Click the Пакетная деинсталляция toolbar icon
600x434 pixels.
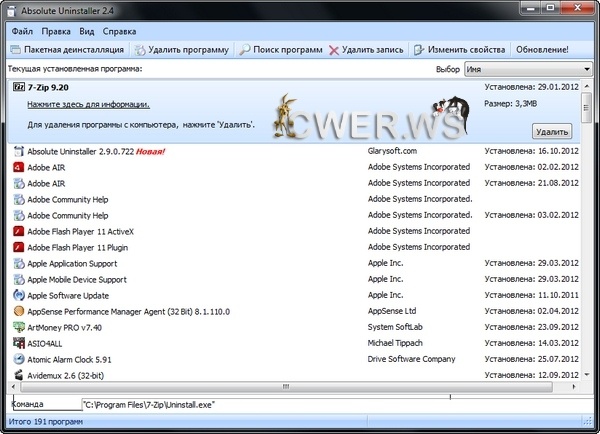pyautogui.click(x=15, y=49)
